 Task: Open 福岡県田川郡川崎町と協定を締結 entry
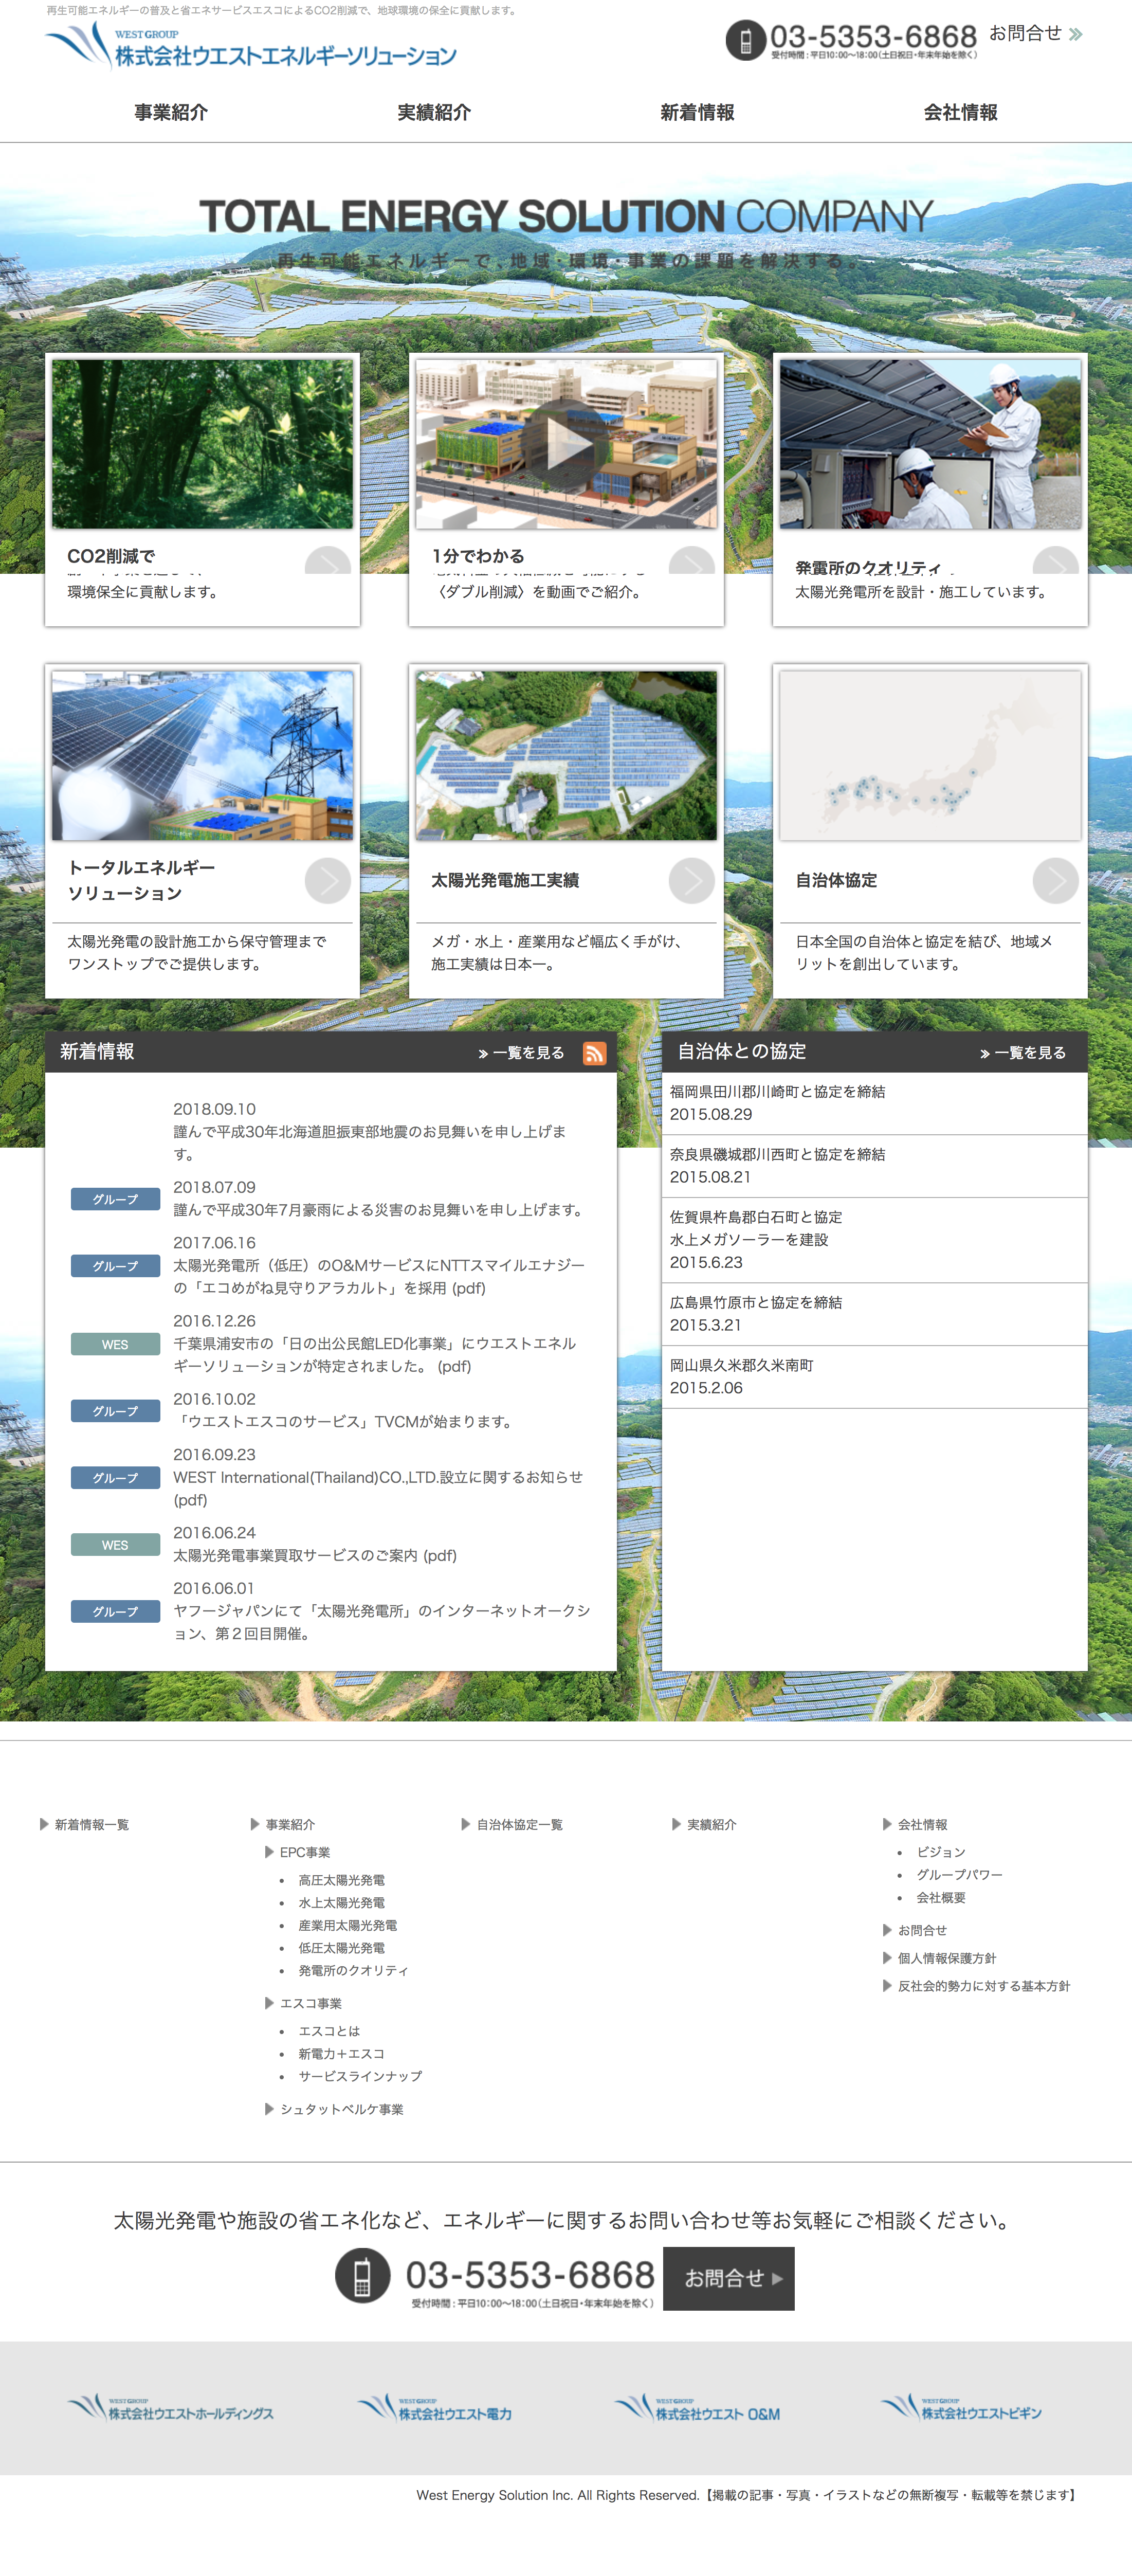777,1092
